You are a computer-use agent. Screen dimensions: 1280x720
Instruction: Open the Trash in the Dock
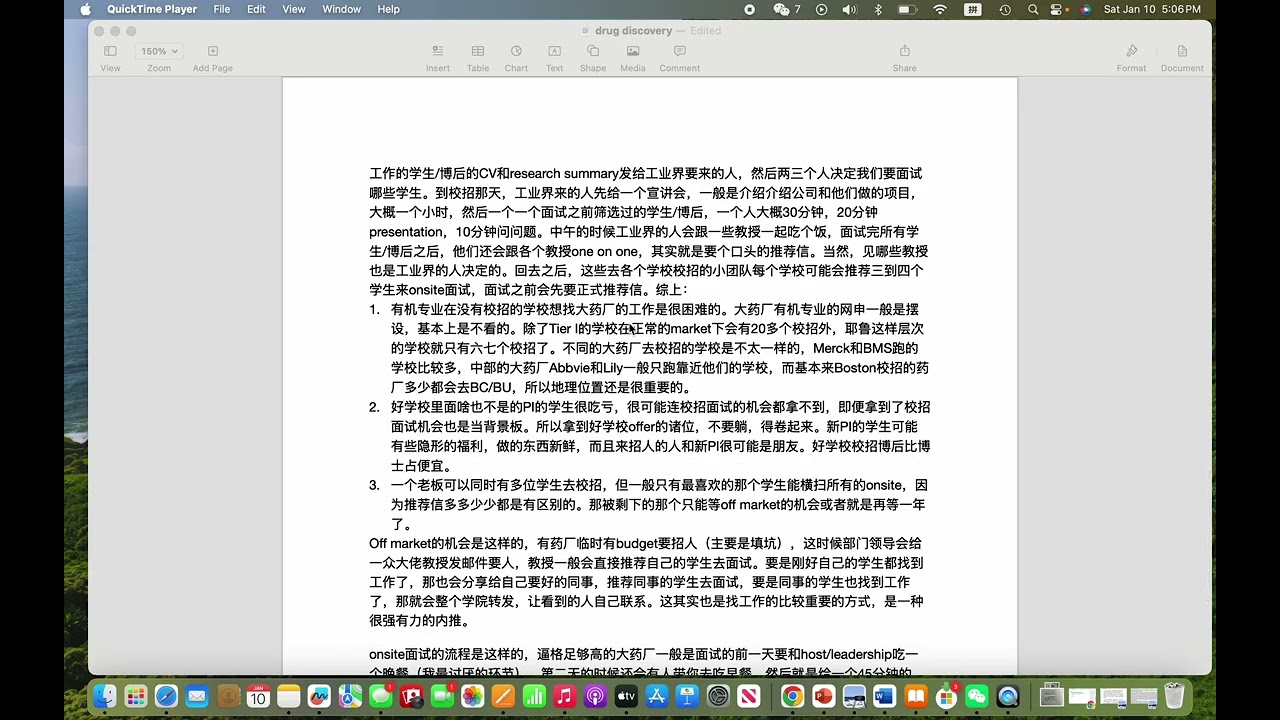tap(1174, 696)
